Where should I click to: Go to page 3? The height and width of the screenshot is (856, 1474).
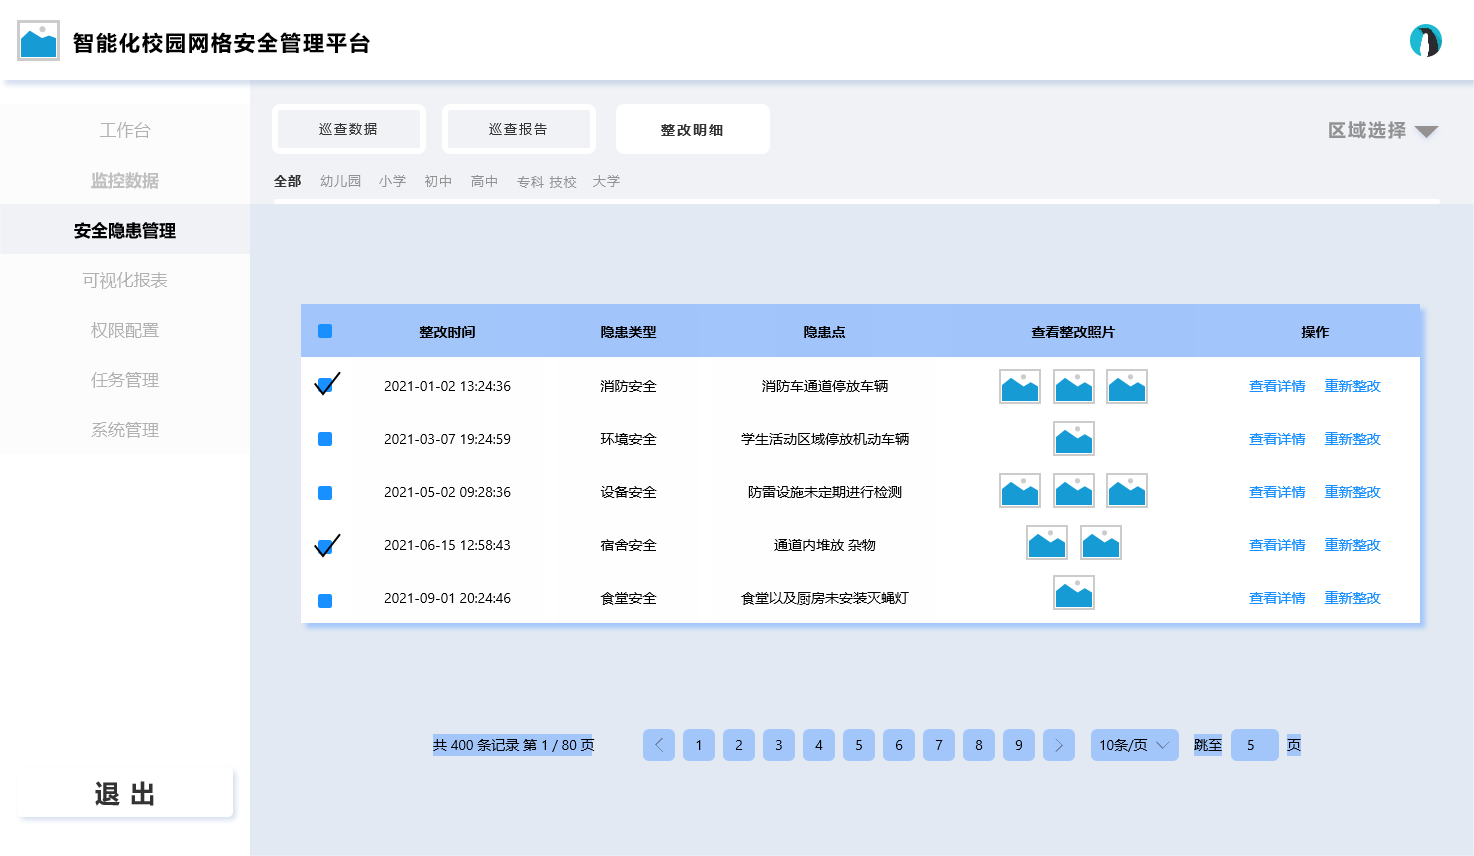[779, 745]
